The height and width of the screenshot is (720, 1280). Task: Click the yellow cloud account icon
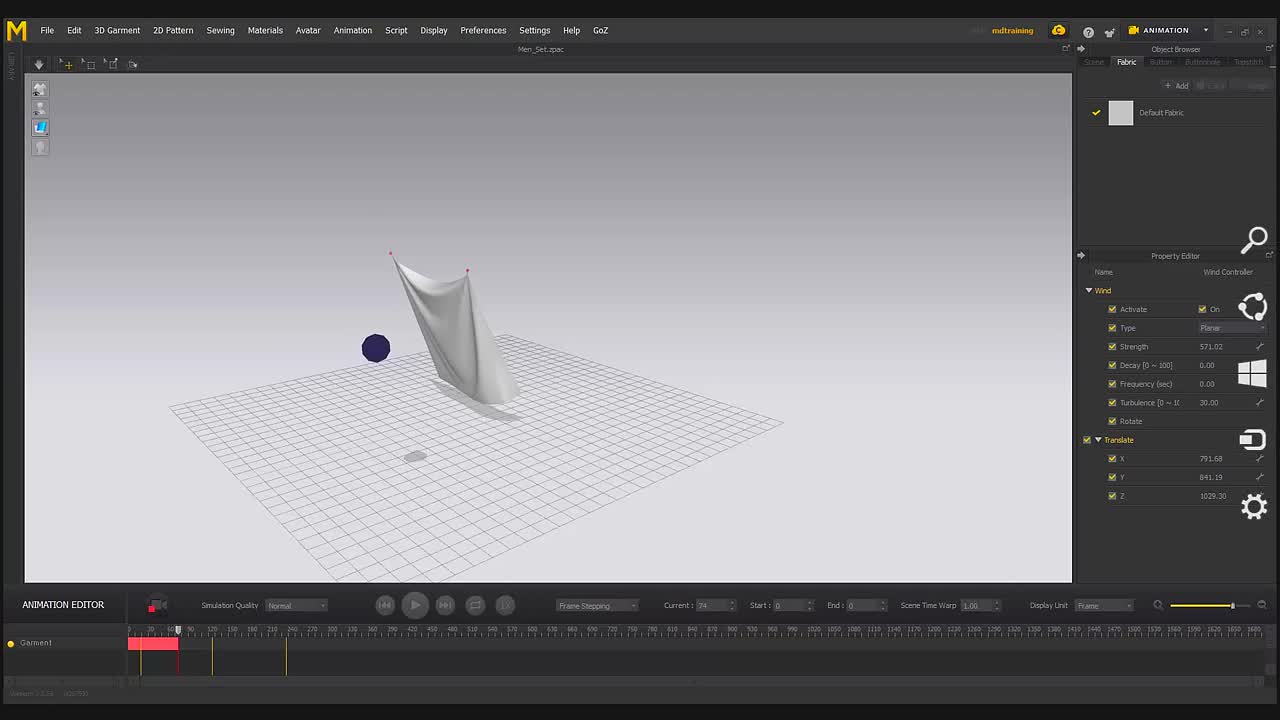(x=1058, y=31)
